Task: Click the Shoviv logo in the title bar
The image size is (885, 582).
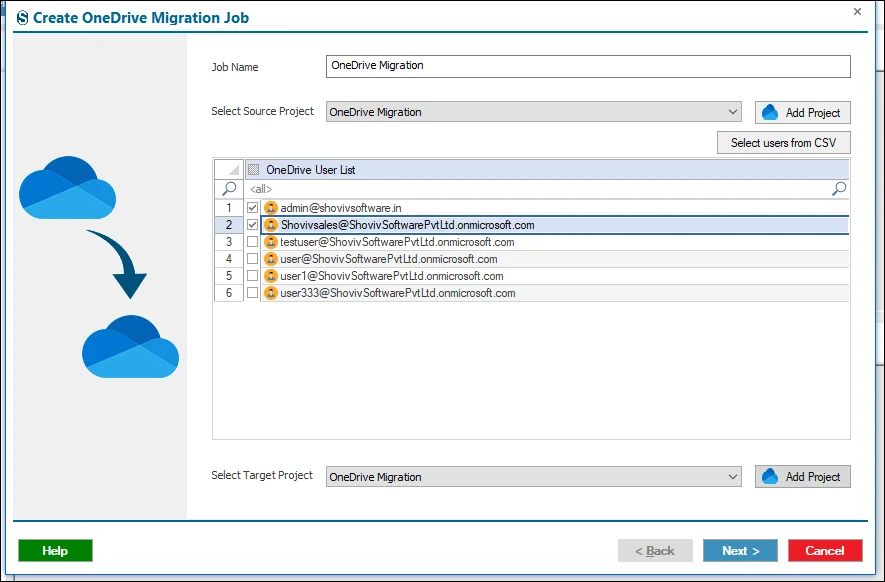Action: pos(22,18)
